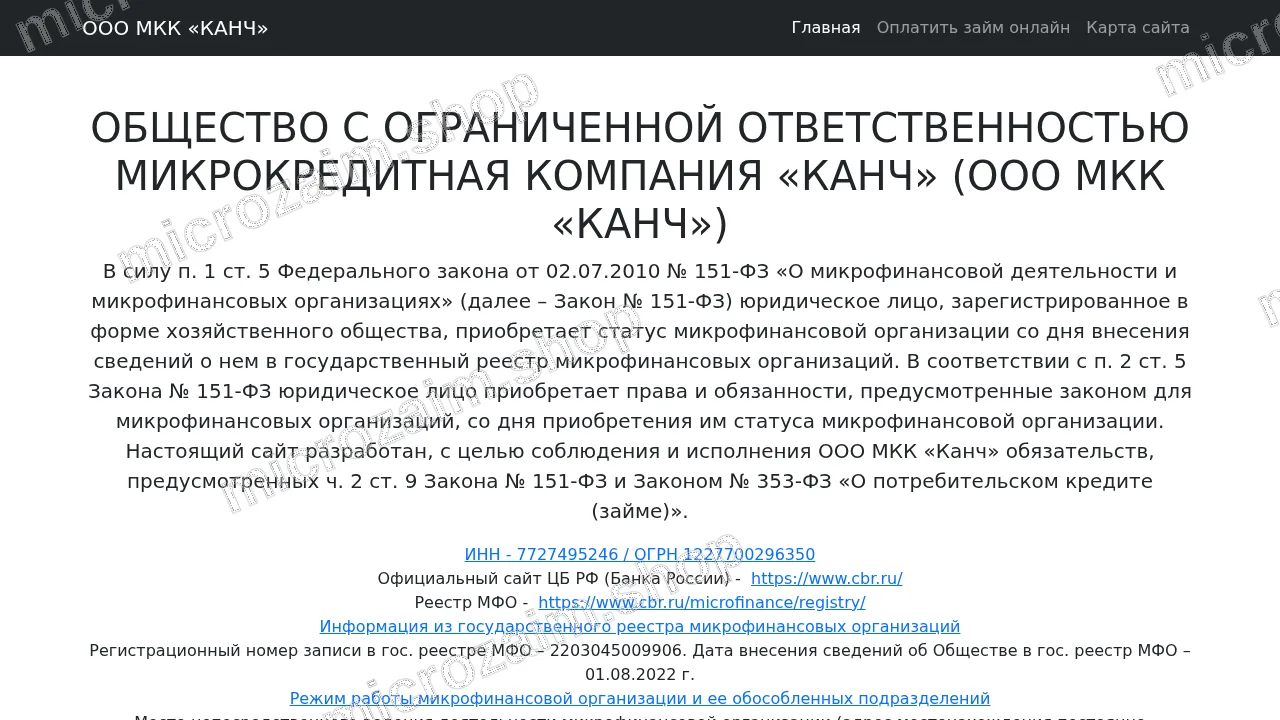This screenshot has height=720, width=1280.
Task: Open Оплатить займ онлайн in the navbar
Action: 973,28
